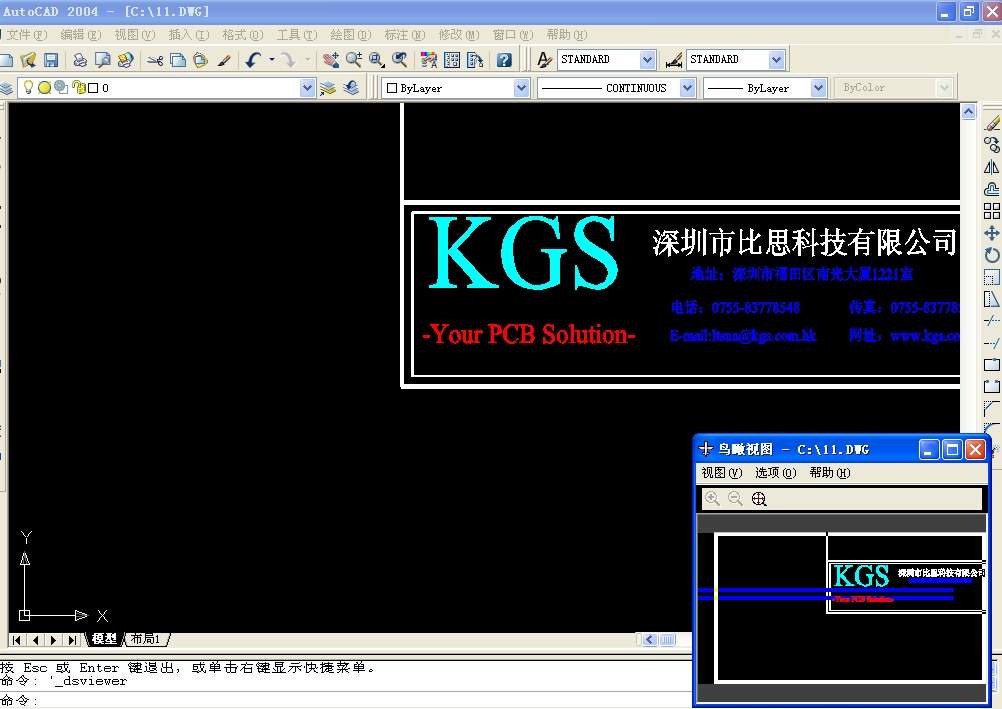Open 视图(V) menu in Aerial View window
This screenshot has height=709, width=1002.
click(722, 472)
